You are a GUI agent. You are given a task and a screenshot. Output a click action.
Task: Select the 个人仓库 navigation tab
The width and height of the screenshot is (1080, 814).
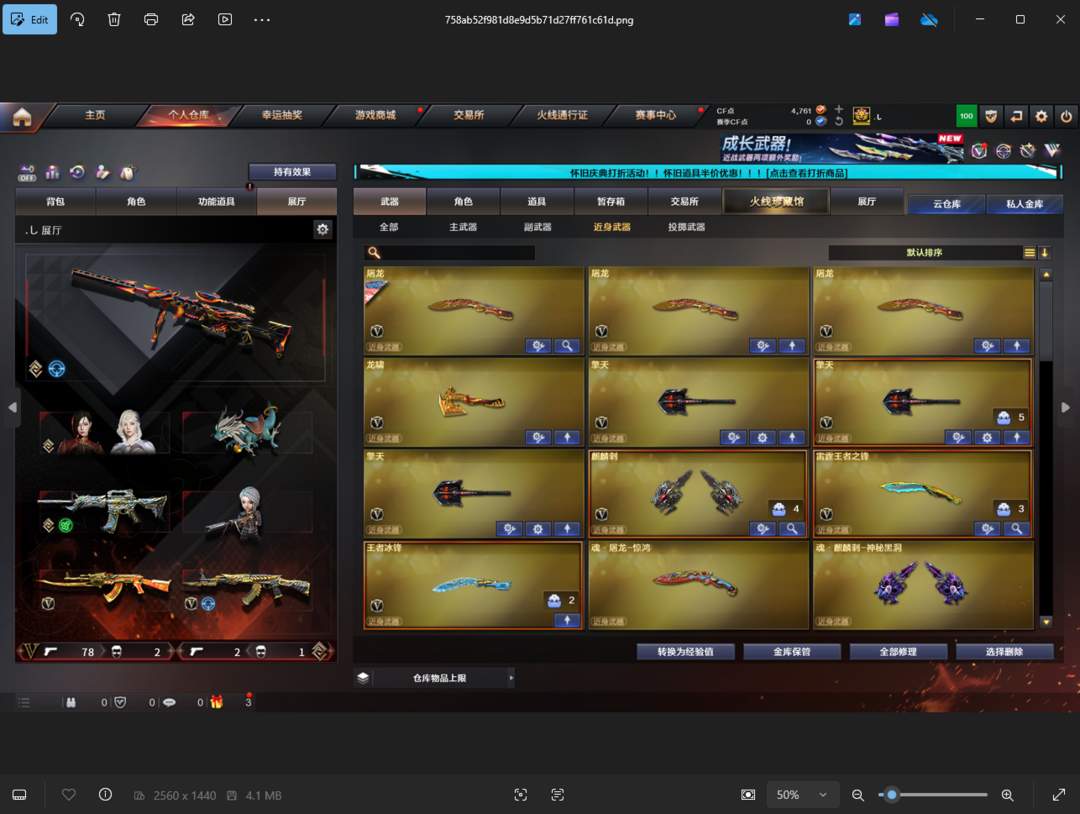[189, 115]
